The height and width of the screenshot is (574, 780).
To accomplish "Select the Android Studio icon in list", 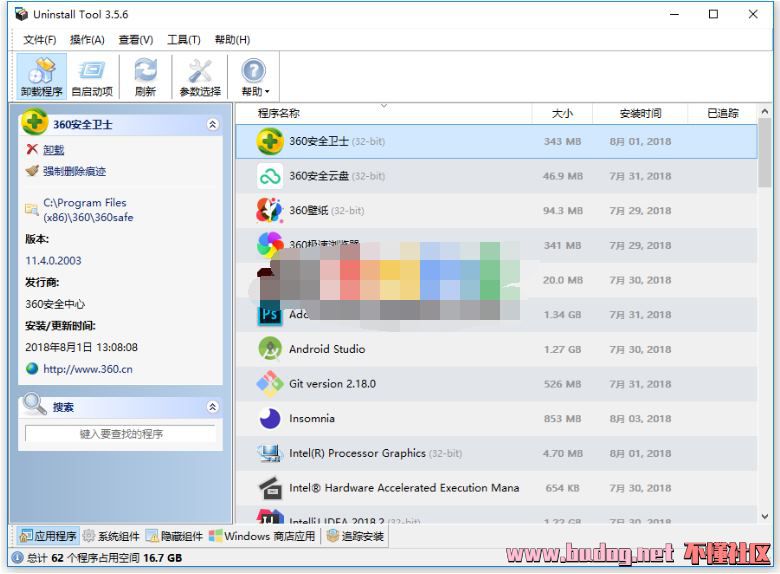I will point(270,349).
